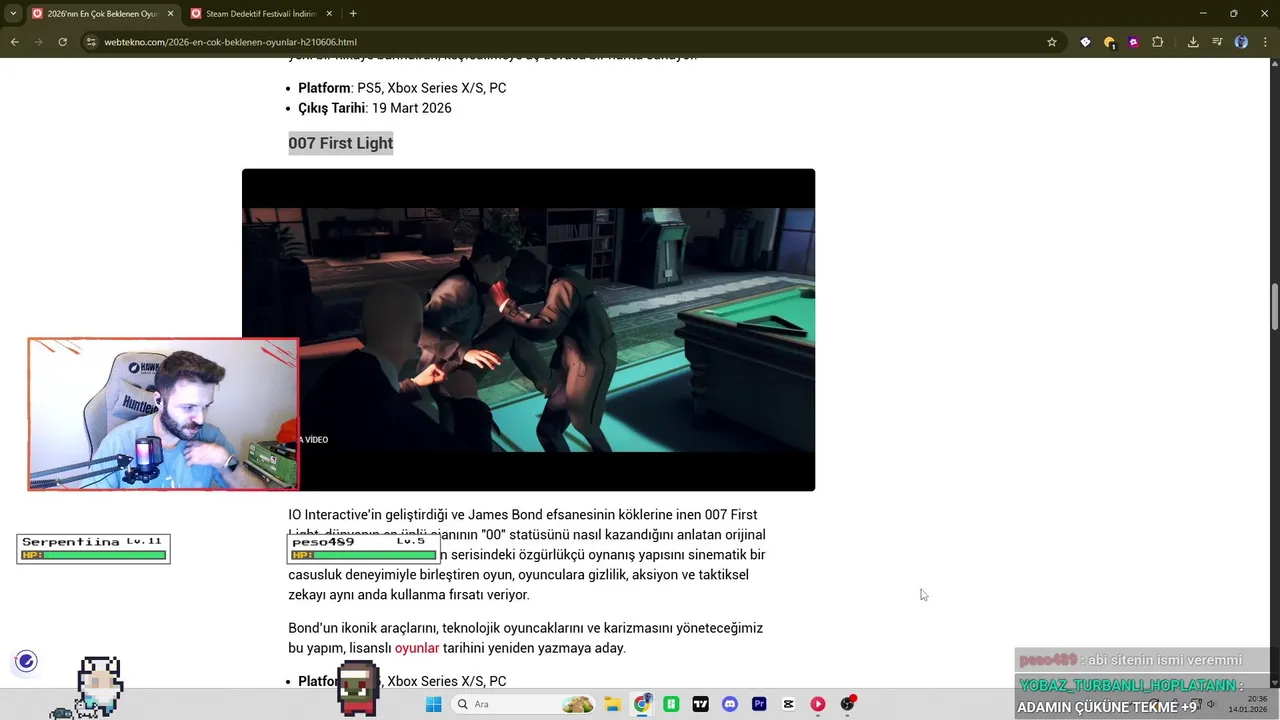1280x720 pixels.
Task: Click the streamer webcam overlay
Action: pyautogui.click(x=163, y=414)
